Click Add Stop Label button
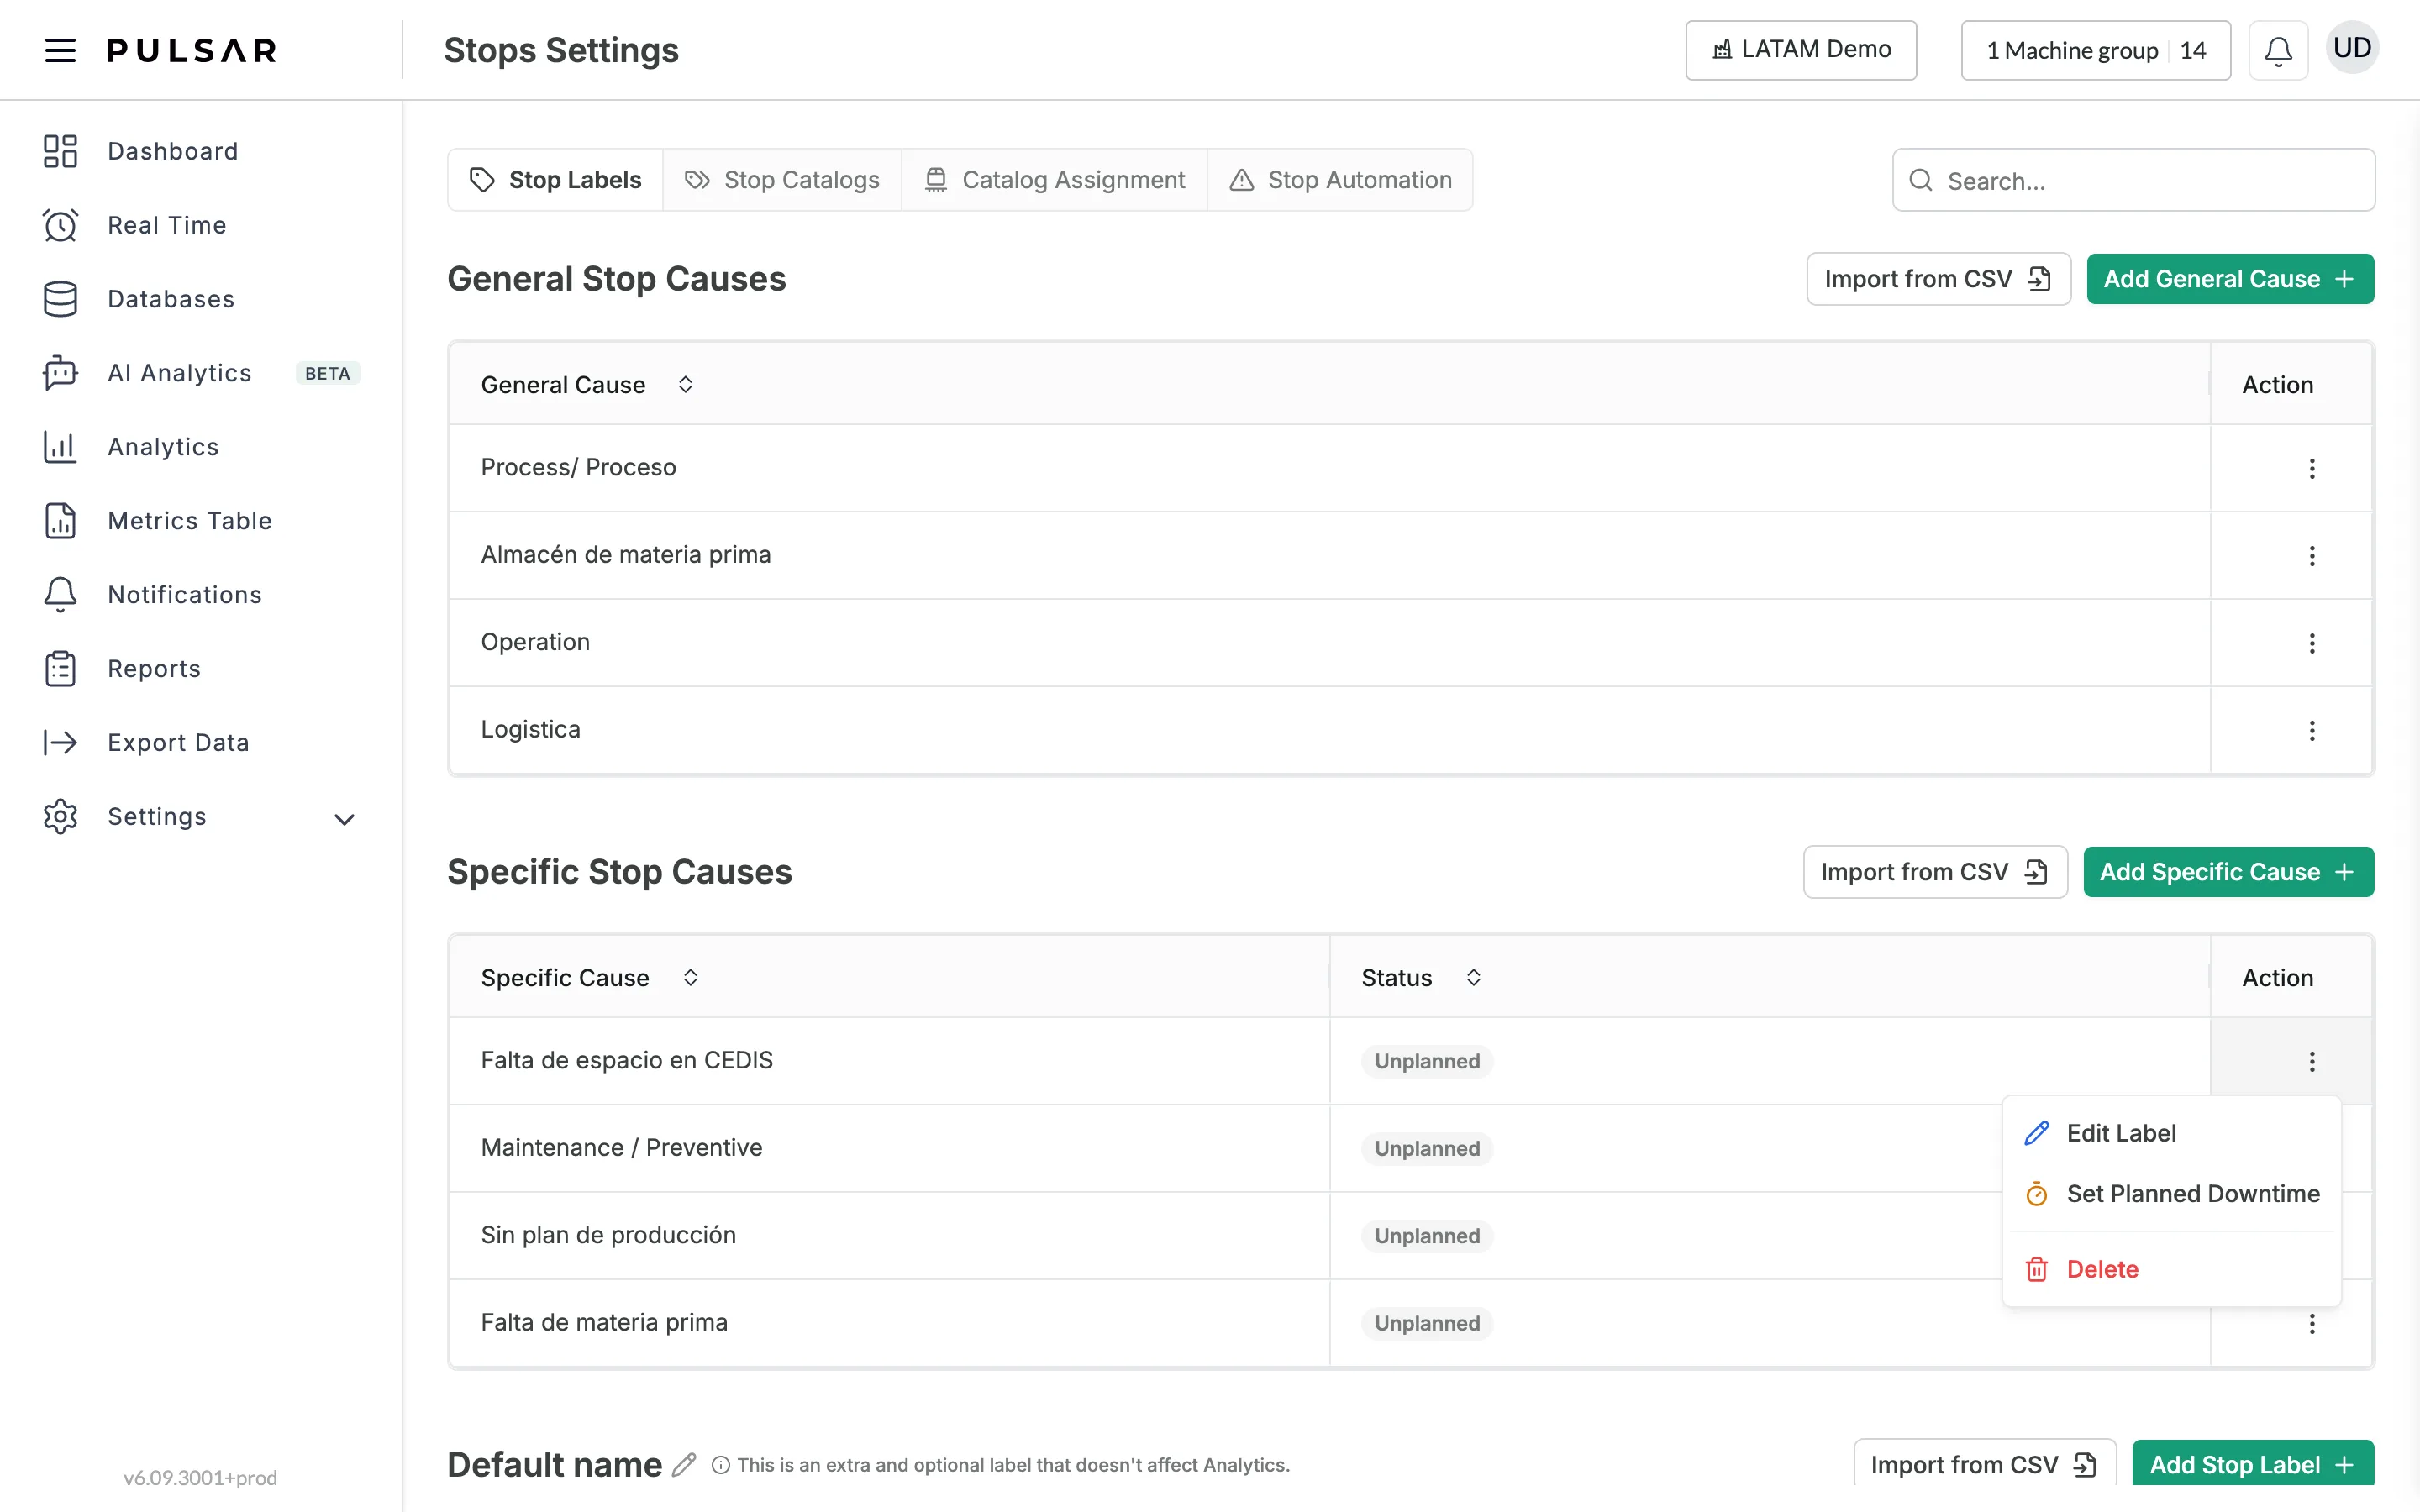 (2253, 1465)
